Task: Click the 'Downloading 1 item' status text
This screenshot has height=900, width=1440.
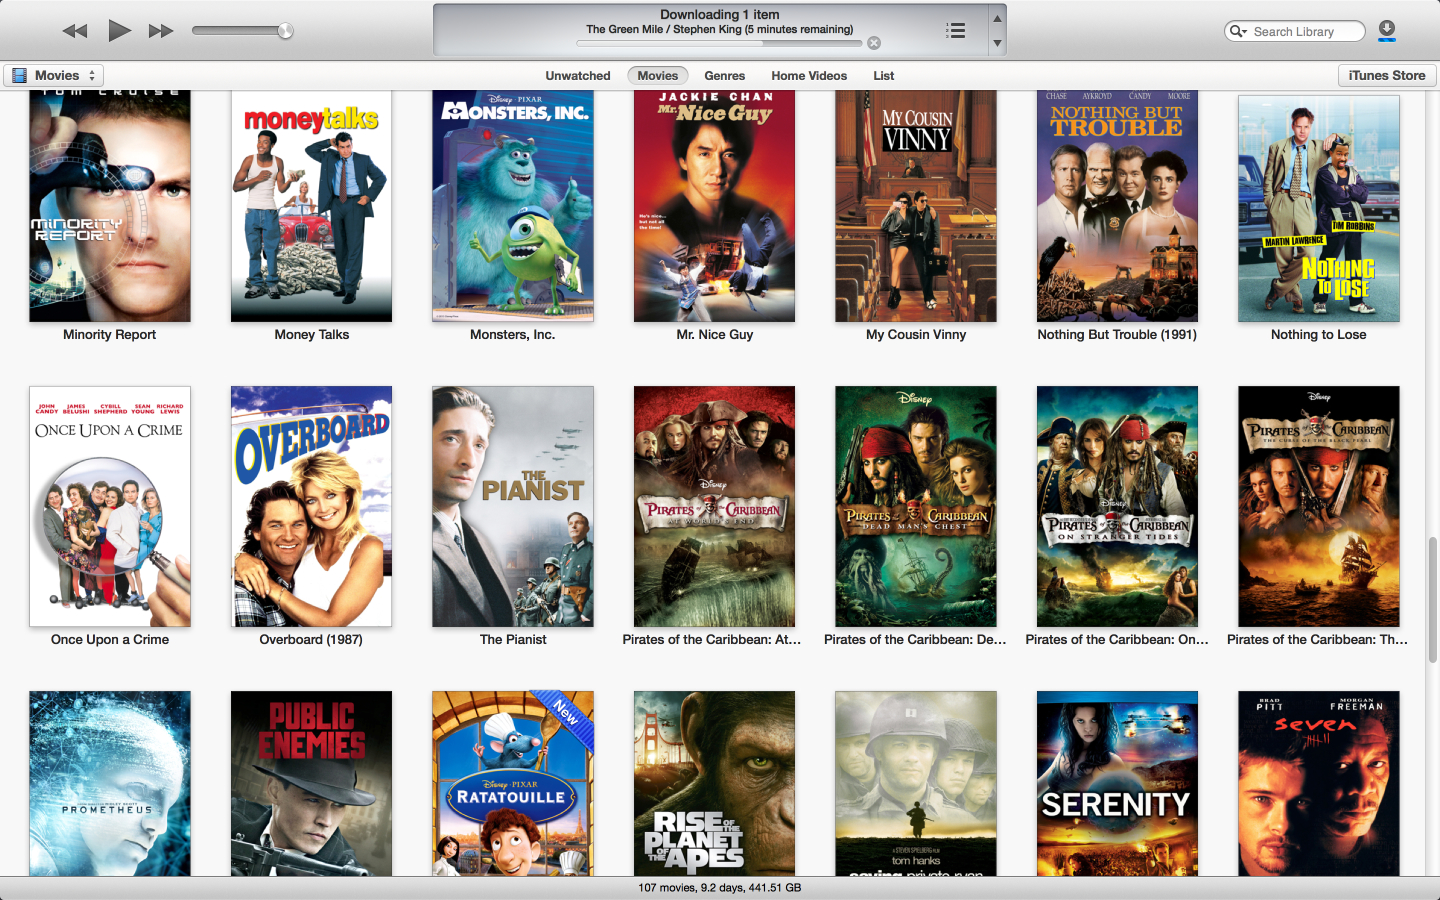Action: tap(720, 15)
